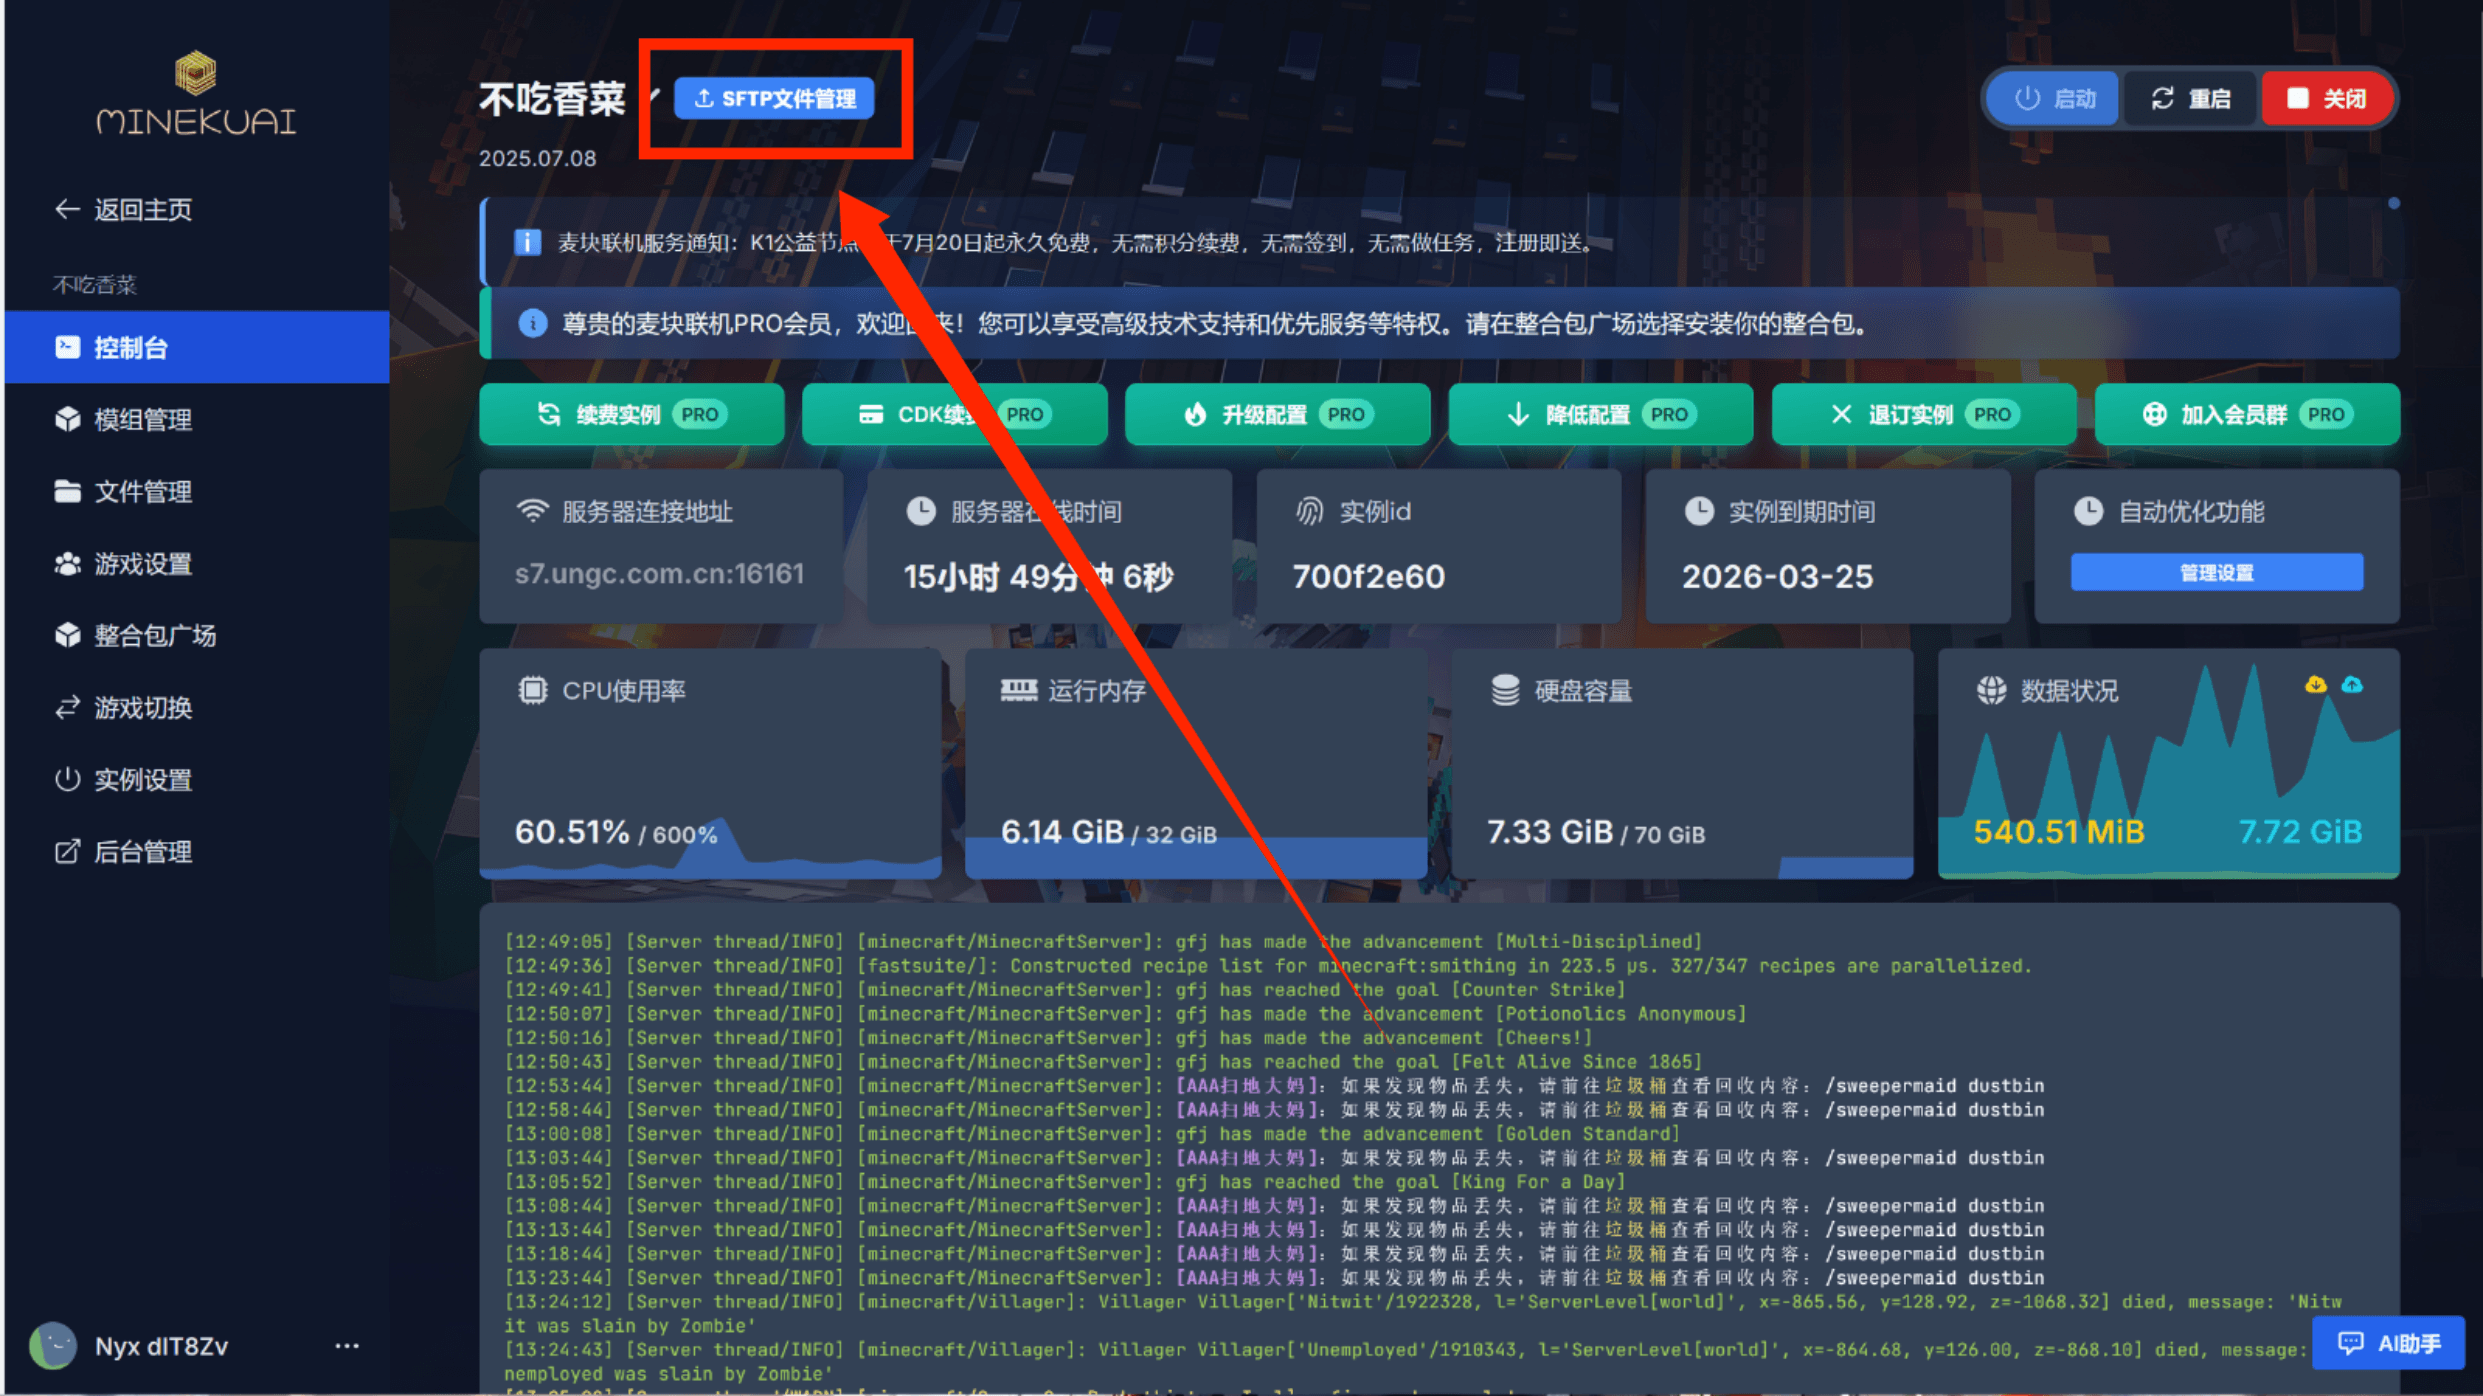The height and width of the screenshot is (1396, 2483).
Task: Toggle the 启动 server power control
Action: pyautogui.click(x=2052, y=97)
